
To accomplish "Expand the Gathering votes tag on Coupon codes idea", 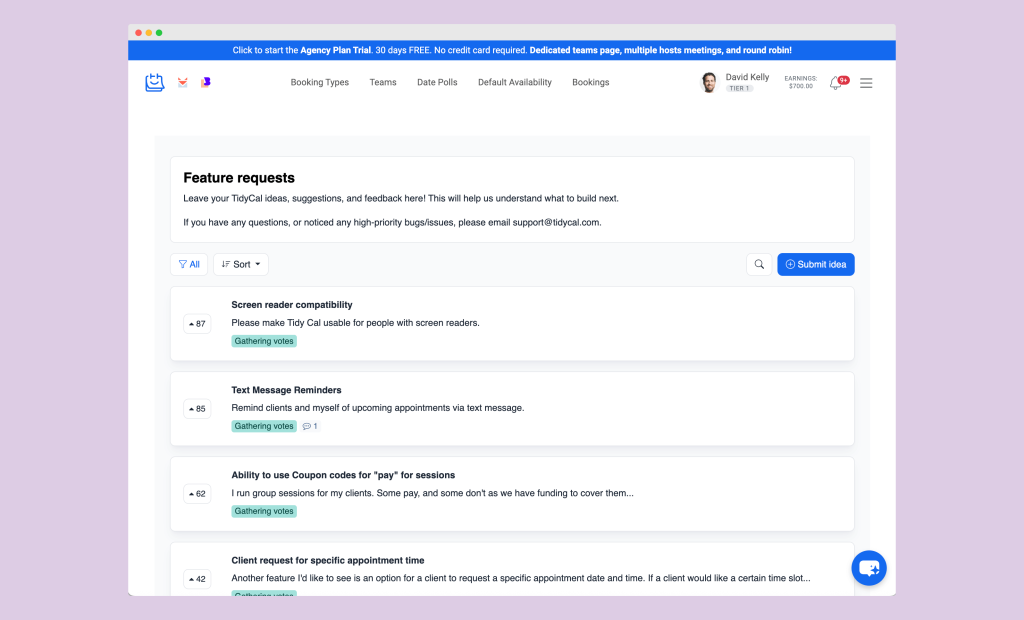I will pyautogui.click(x=263, y=511).
